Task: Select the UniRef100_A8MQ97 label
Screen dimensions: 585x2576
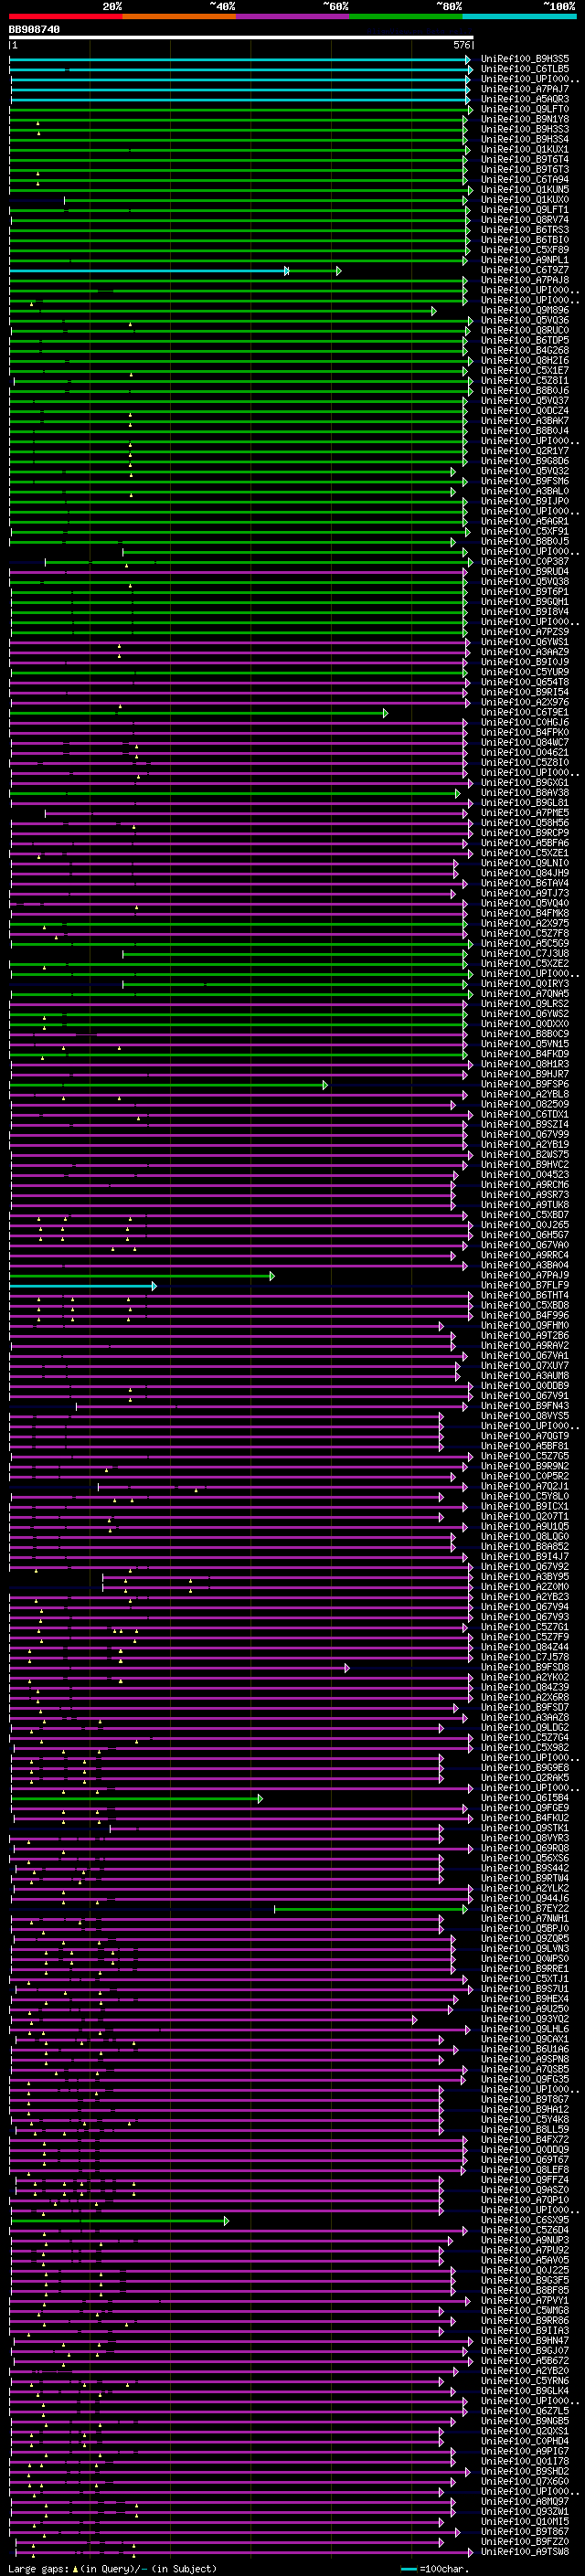Action: (x=525, y=2501)
